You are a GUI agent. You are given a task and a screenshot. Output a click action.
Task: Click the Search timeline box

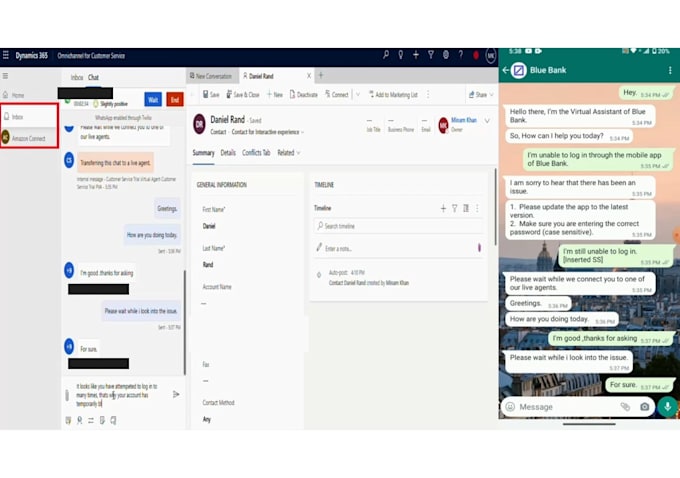398,226
